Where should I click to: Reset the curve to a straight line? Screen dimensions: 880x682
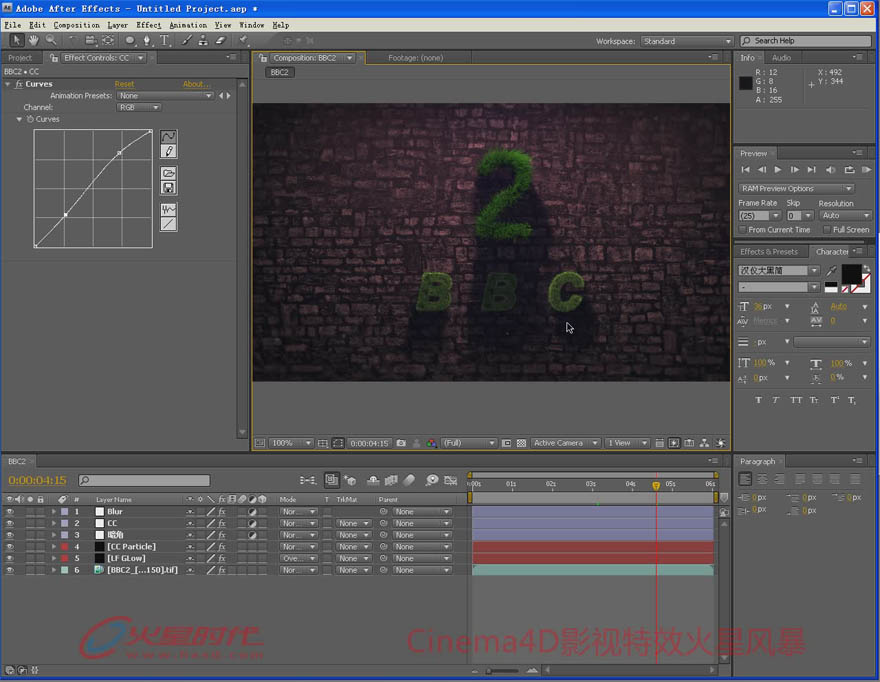tap(168, 224)
